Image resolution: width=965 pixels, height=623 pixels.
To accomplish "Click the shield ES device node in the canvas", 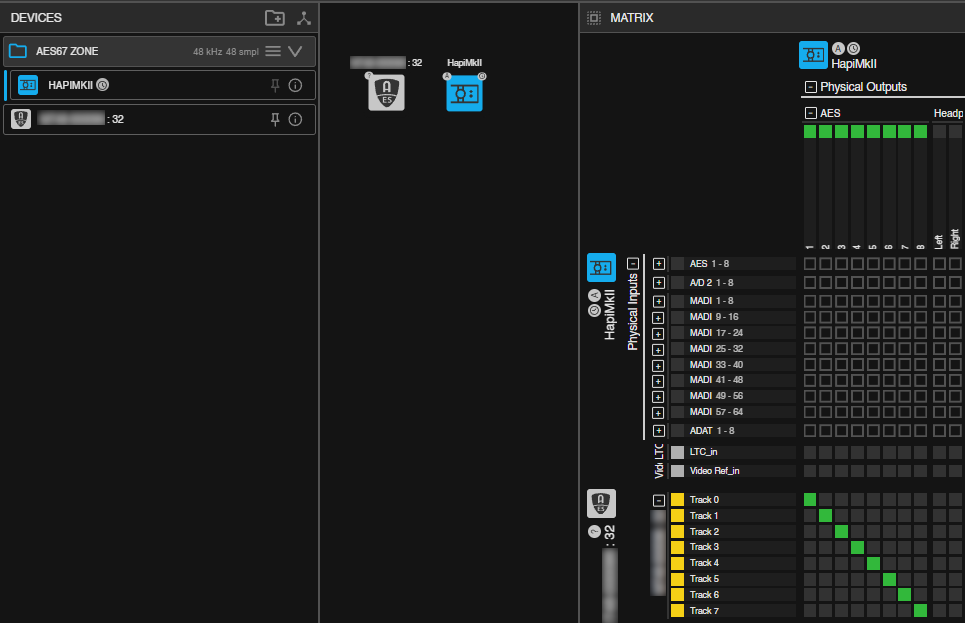I will pos(386,93).
